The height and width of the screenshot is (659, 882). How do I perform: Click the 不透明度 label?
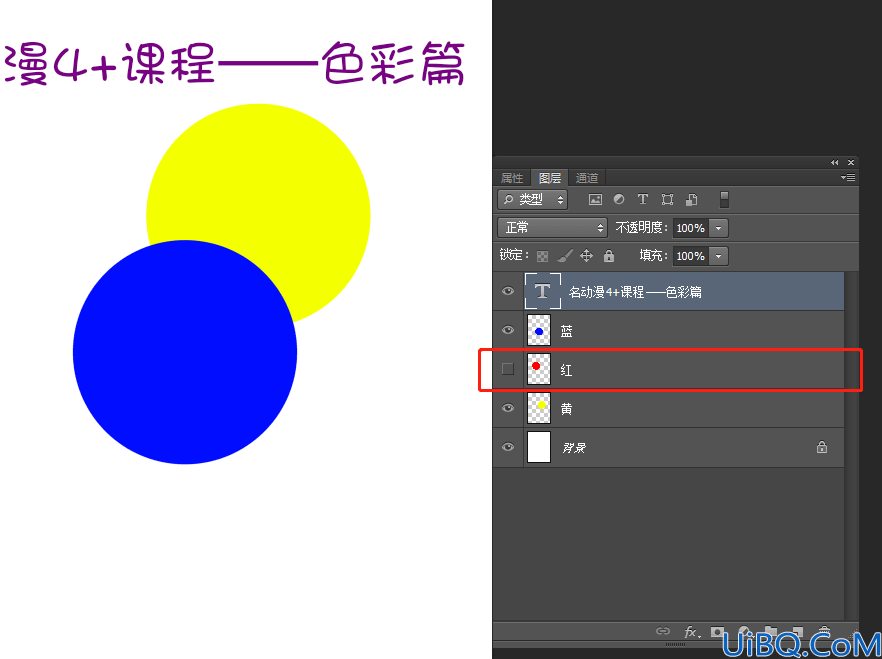(641, 228)
